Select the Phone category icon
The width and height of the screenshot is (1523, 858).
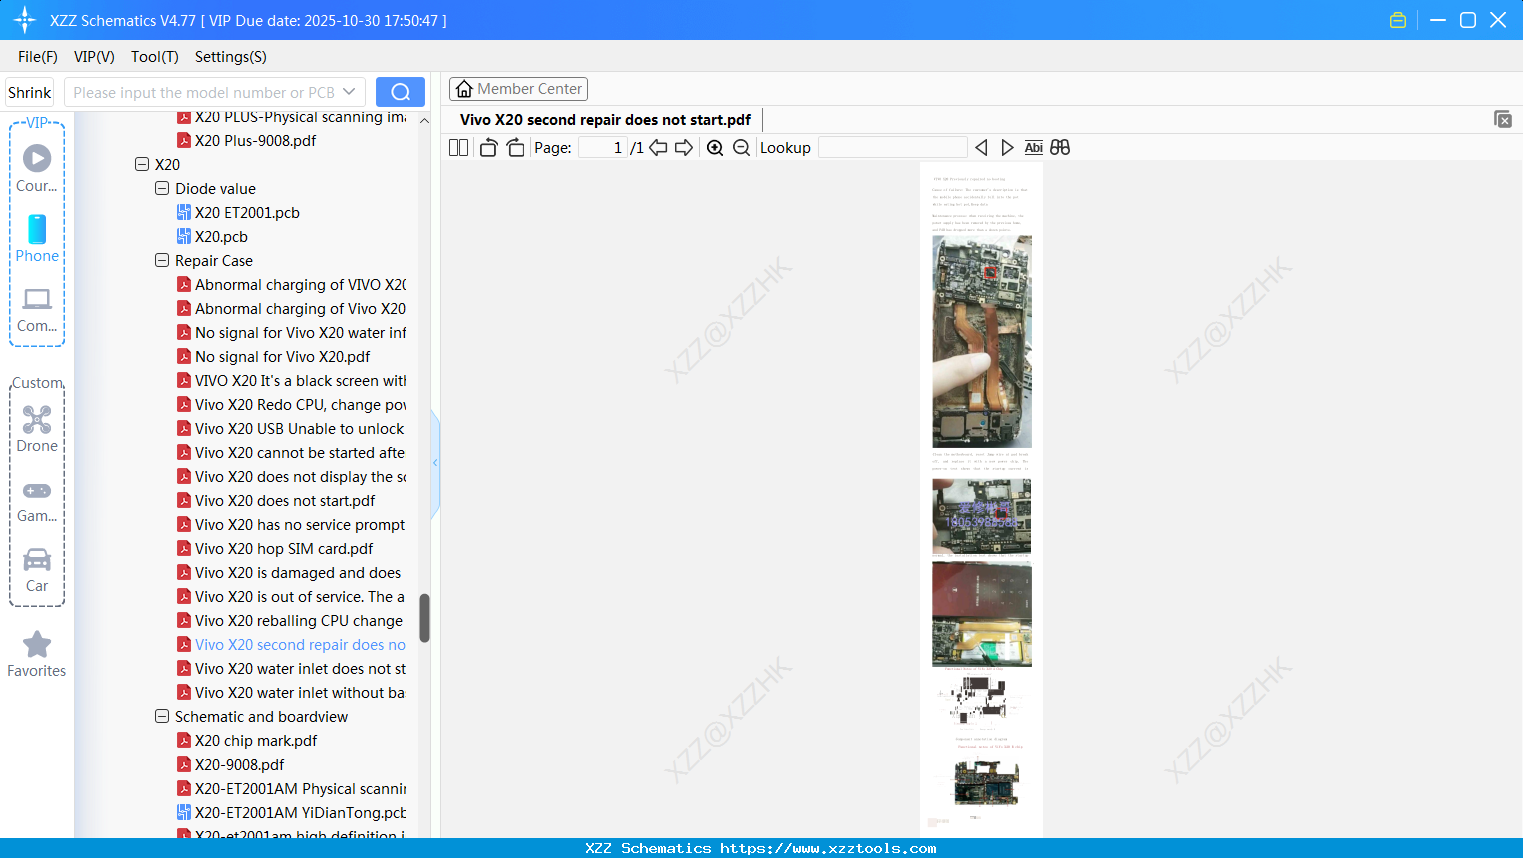tap(37, 238)
